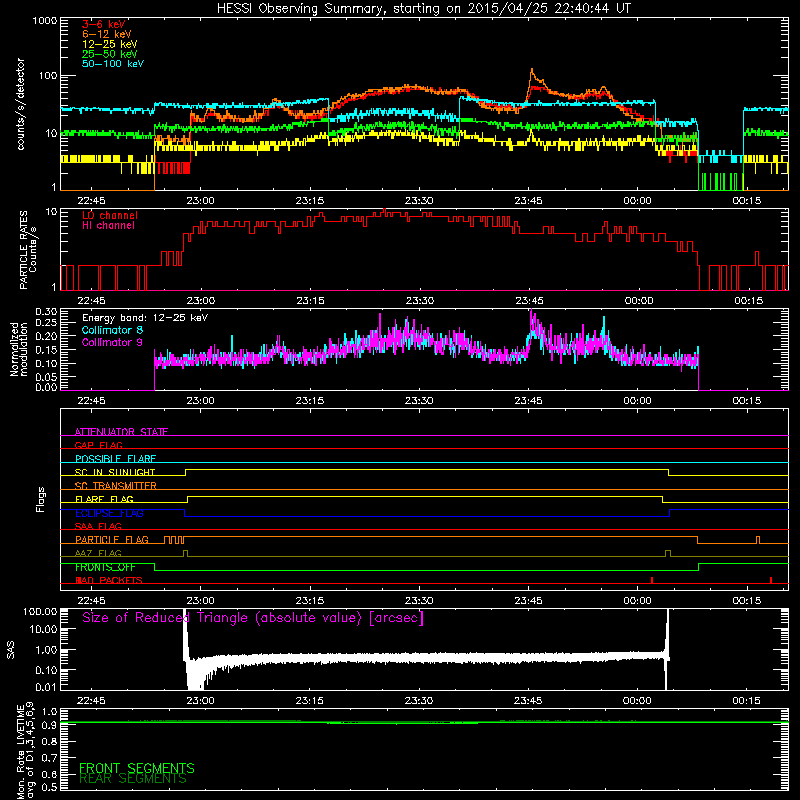
Task: Click the 00:15 tick of the counts plot
Action: (x=746, y=201)
